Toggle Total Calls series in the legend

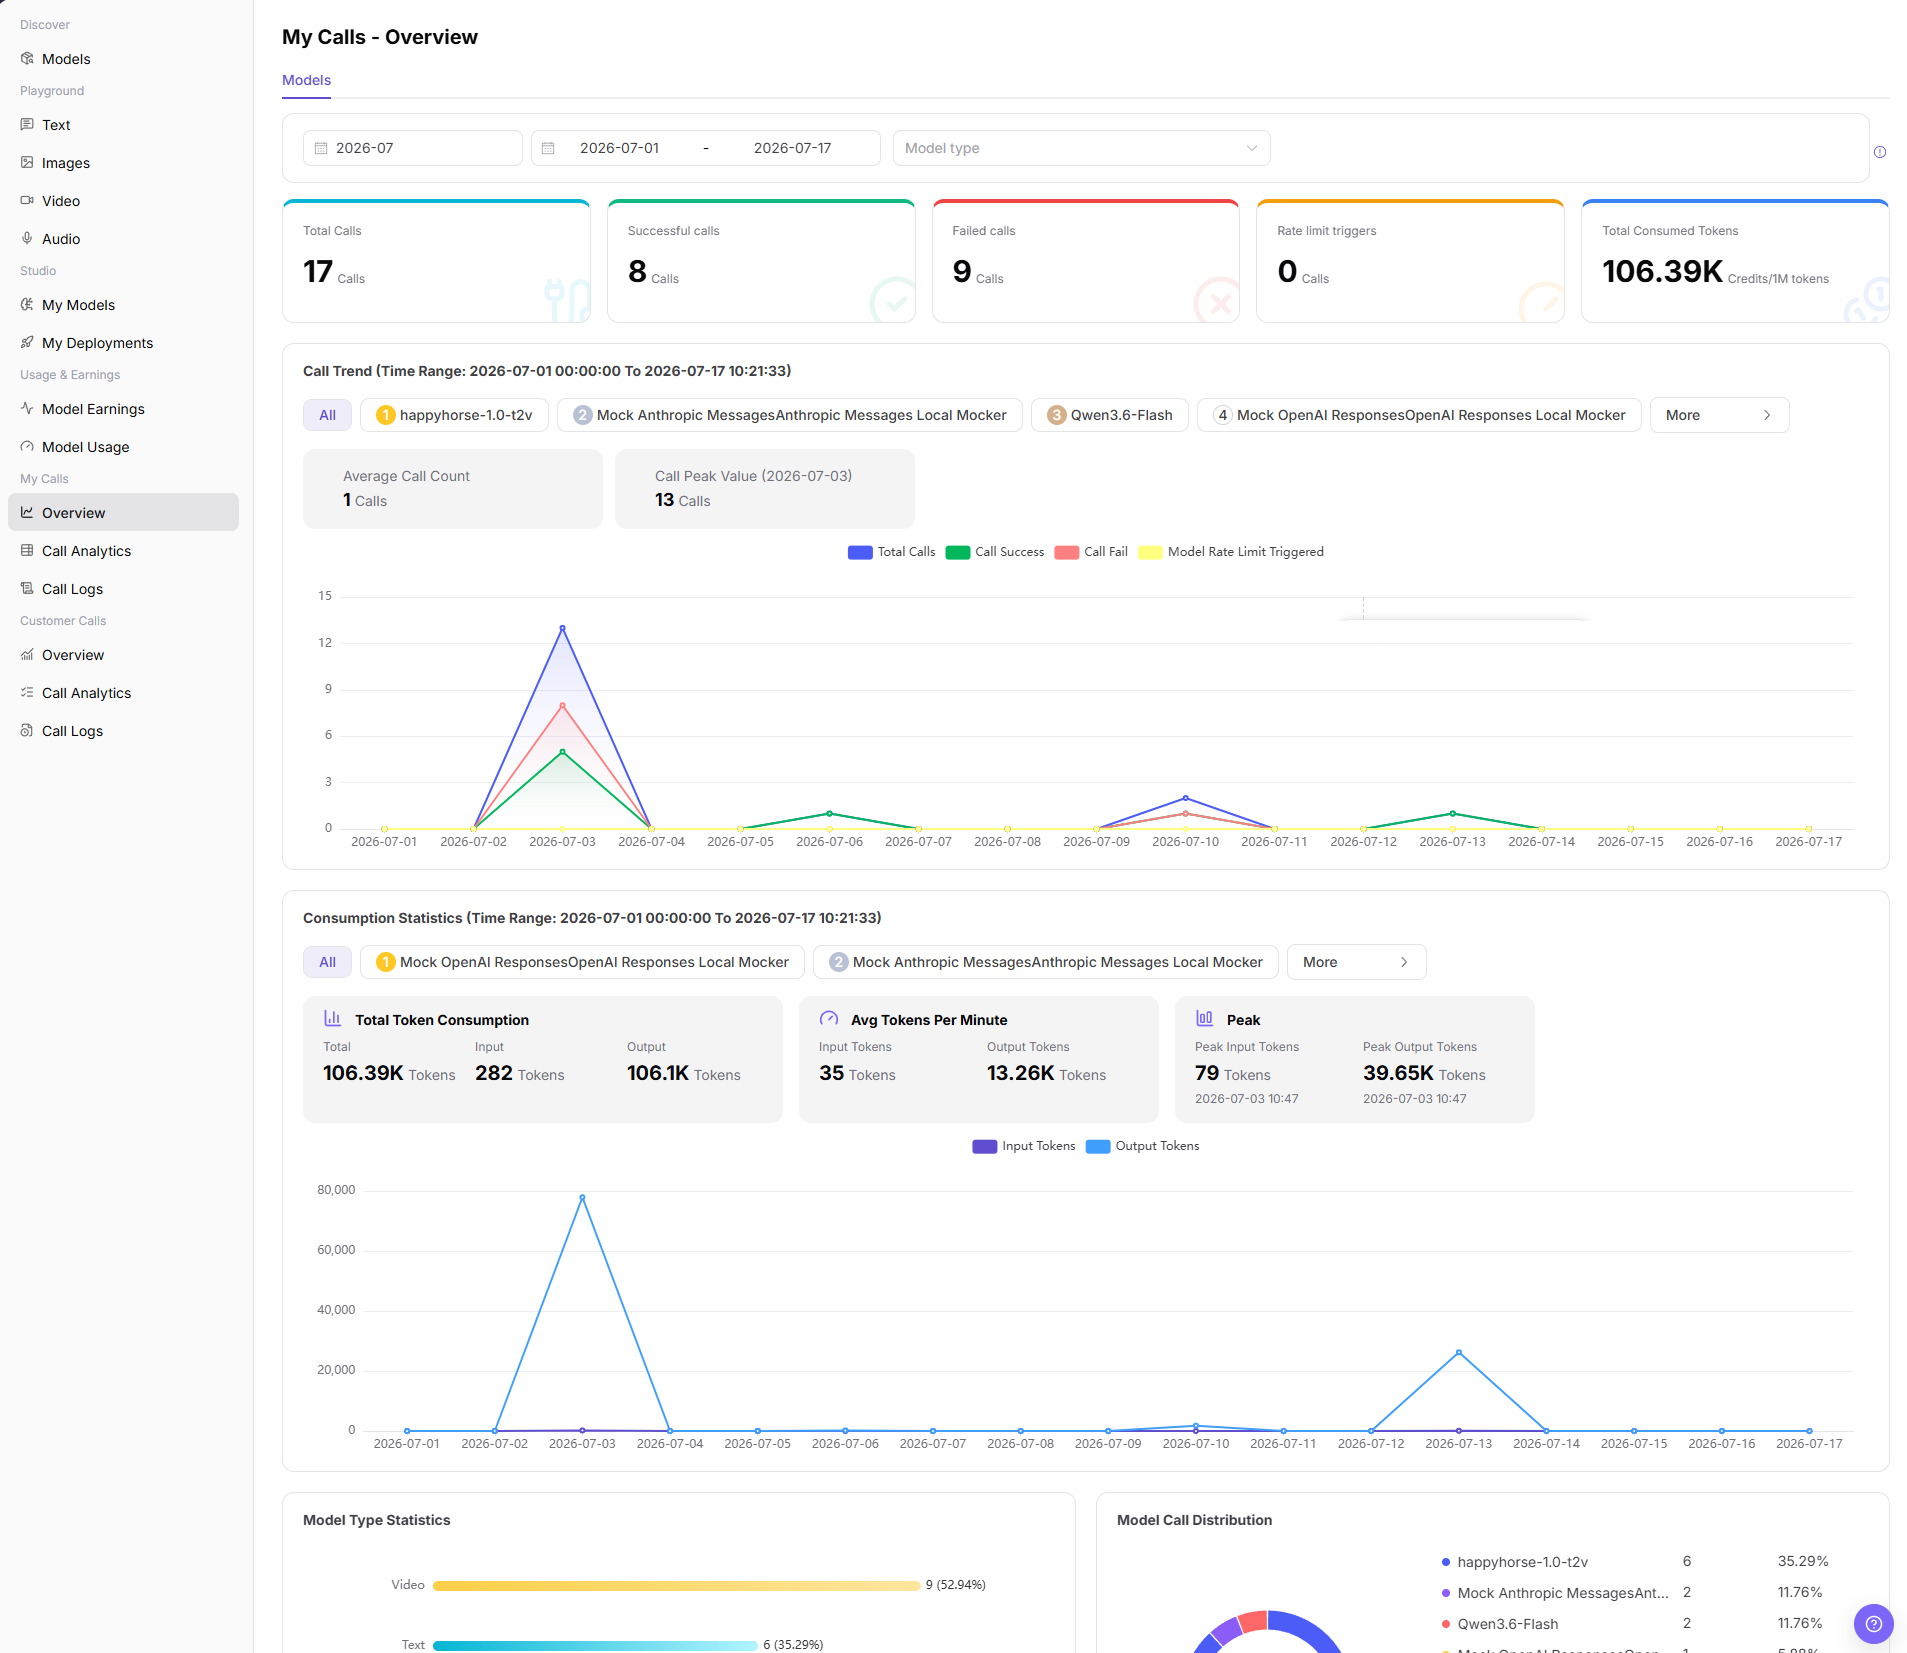(x=891, y=552)
